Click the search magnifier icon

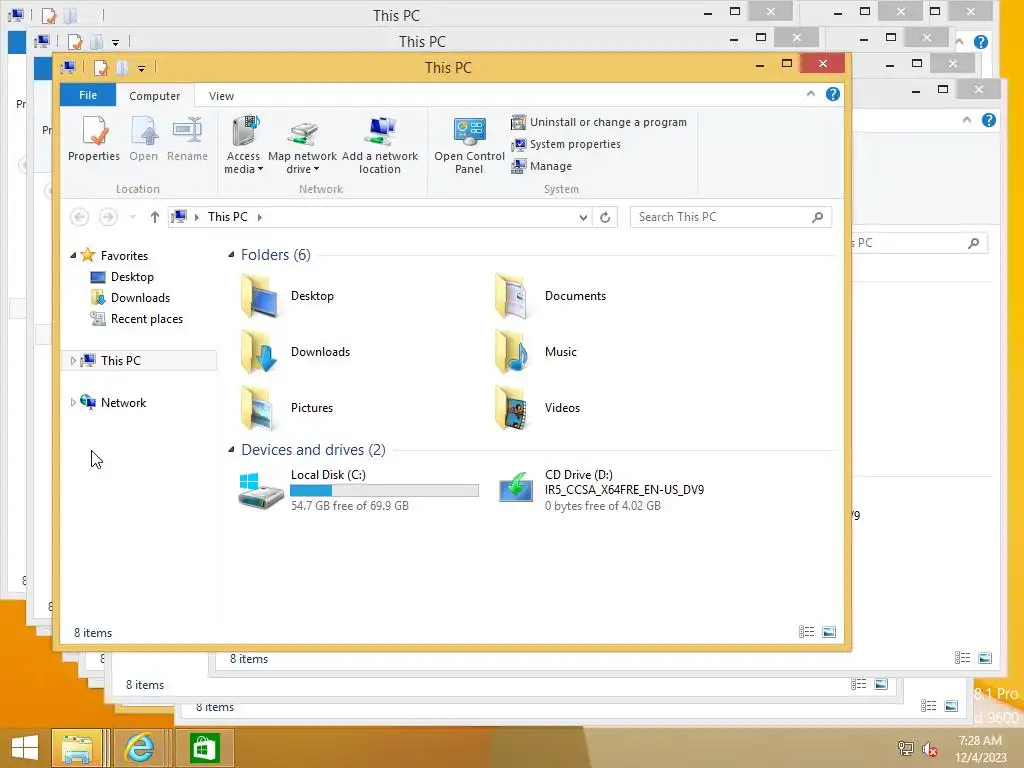coord(818,217)
